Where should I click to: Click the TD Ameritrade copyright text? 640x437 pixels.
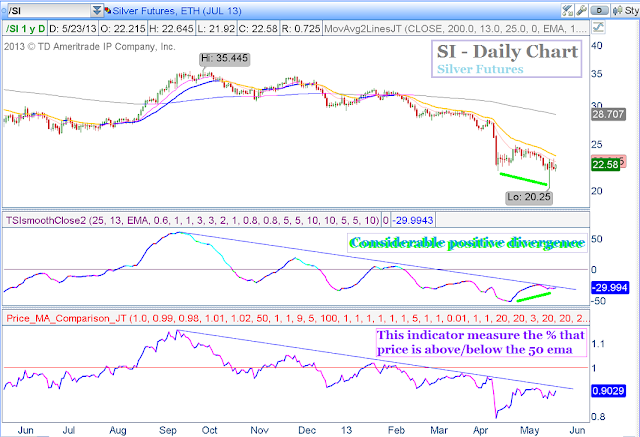pos(90,47)
